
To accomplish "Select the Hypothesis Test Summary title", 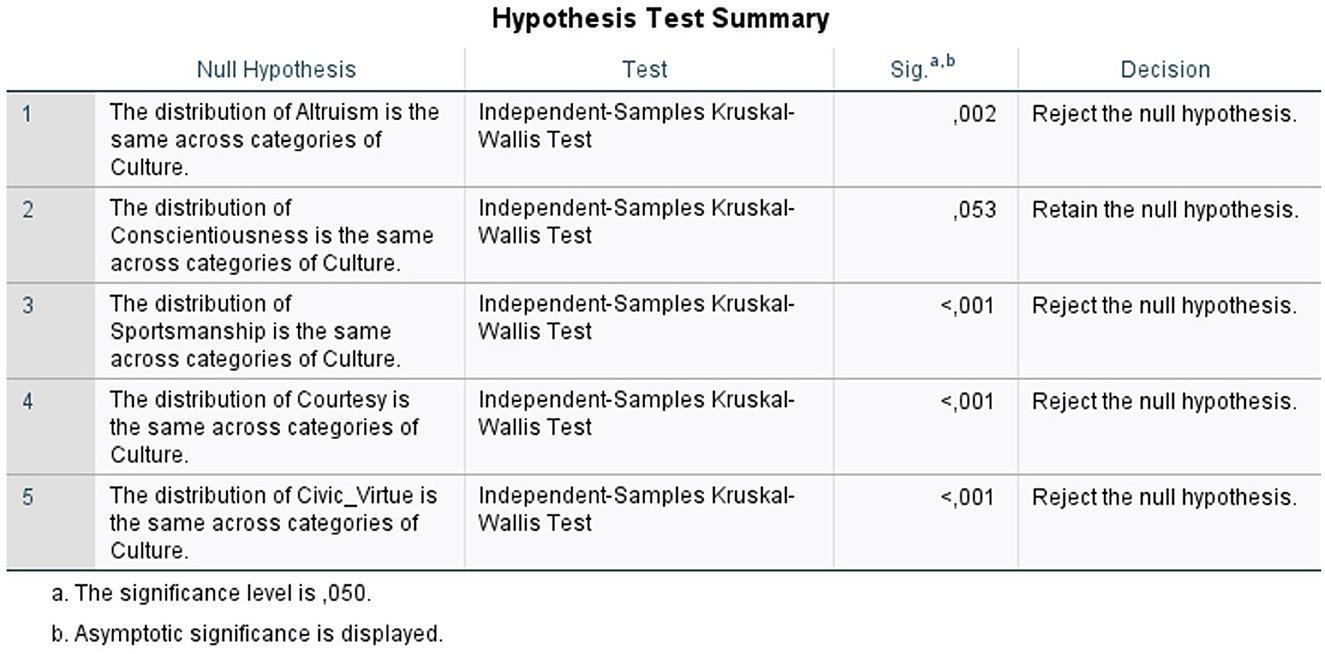I will pos(660,19).
